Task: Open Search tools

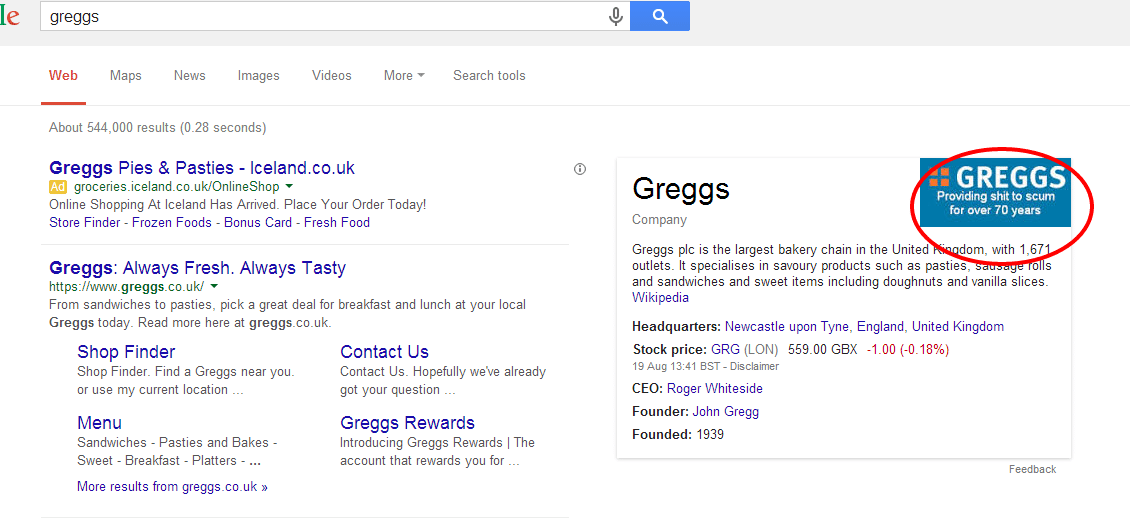Action: [x=489, y=76]
